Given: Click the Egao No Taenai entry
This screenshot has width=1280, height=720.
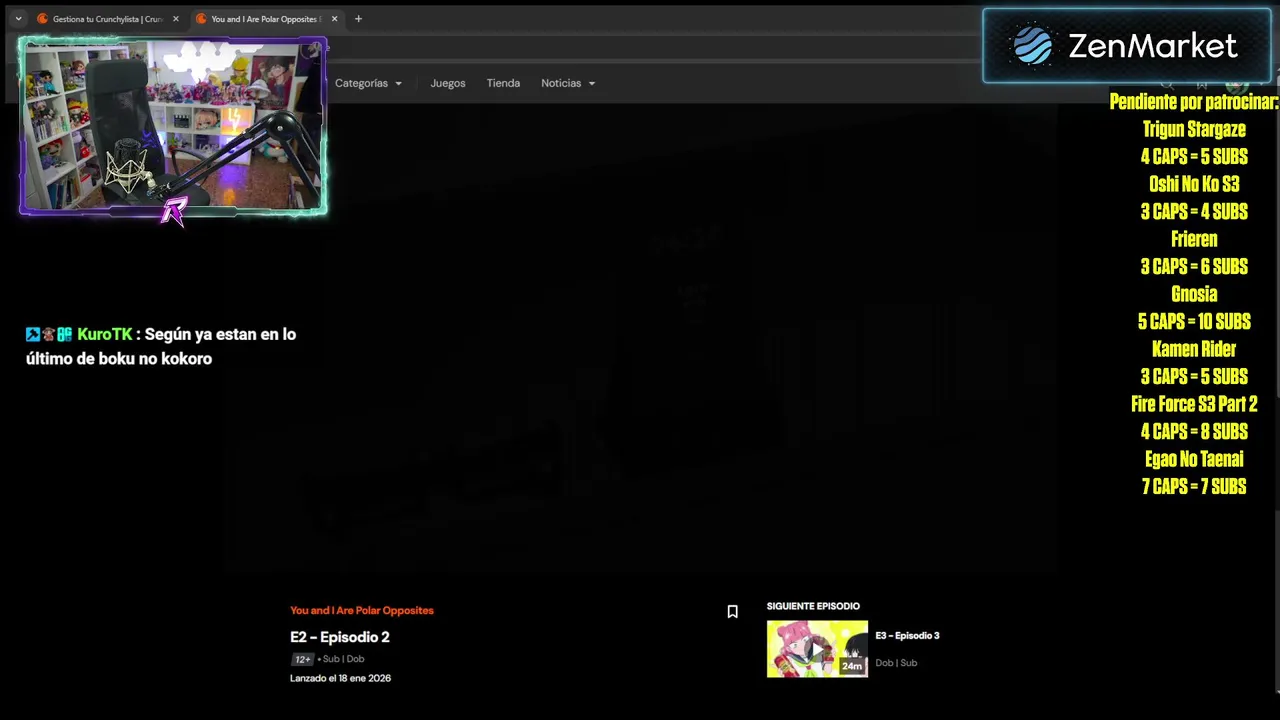Looking at the screenshot, I should pos(1194,459).
